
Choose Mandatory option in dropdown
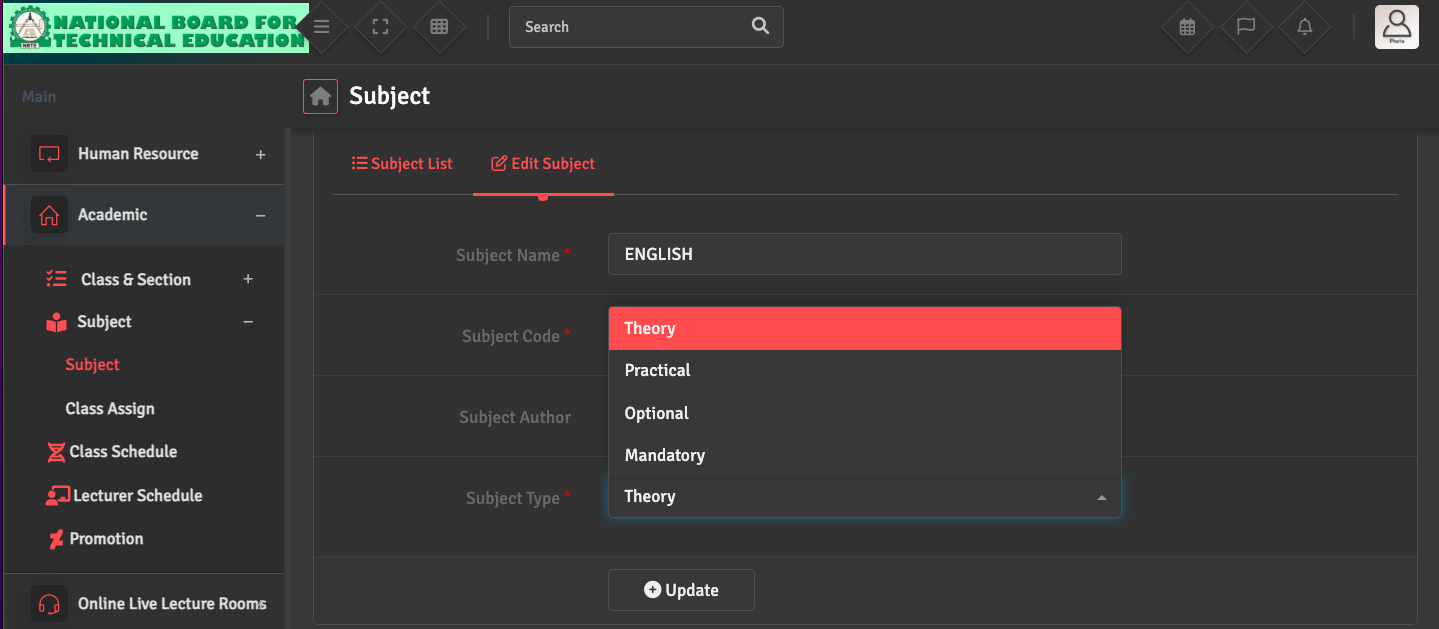(665, 455)
